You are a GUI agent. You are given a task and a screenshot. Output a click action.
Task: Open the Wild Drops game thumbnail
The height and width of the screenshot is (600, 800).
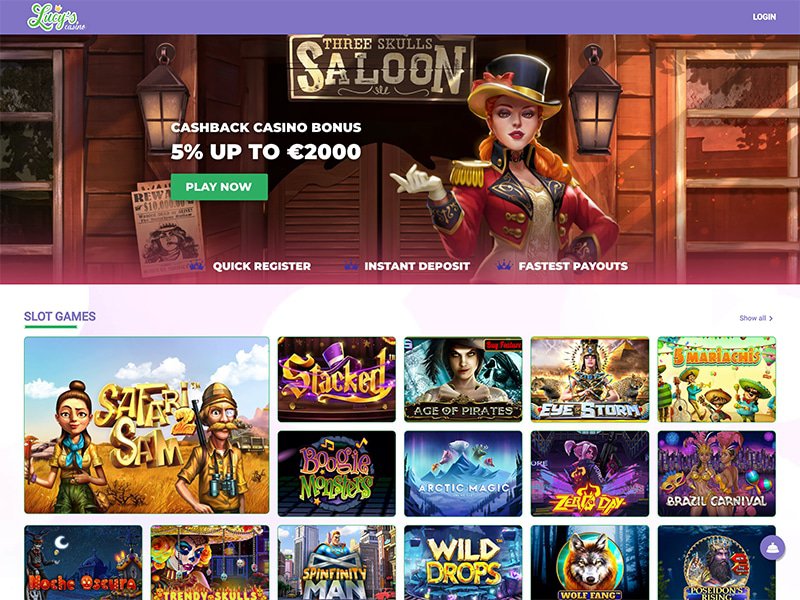coord(463,563)
